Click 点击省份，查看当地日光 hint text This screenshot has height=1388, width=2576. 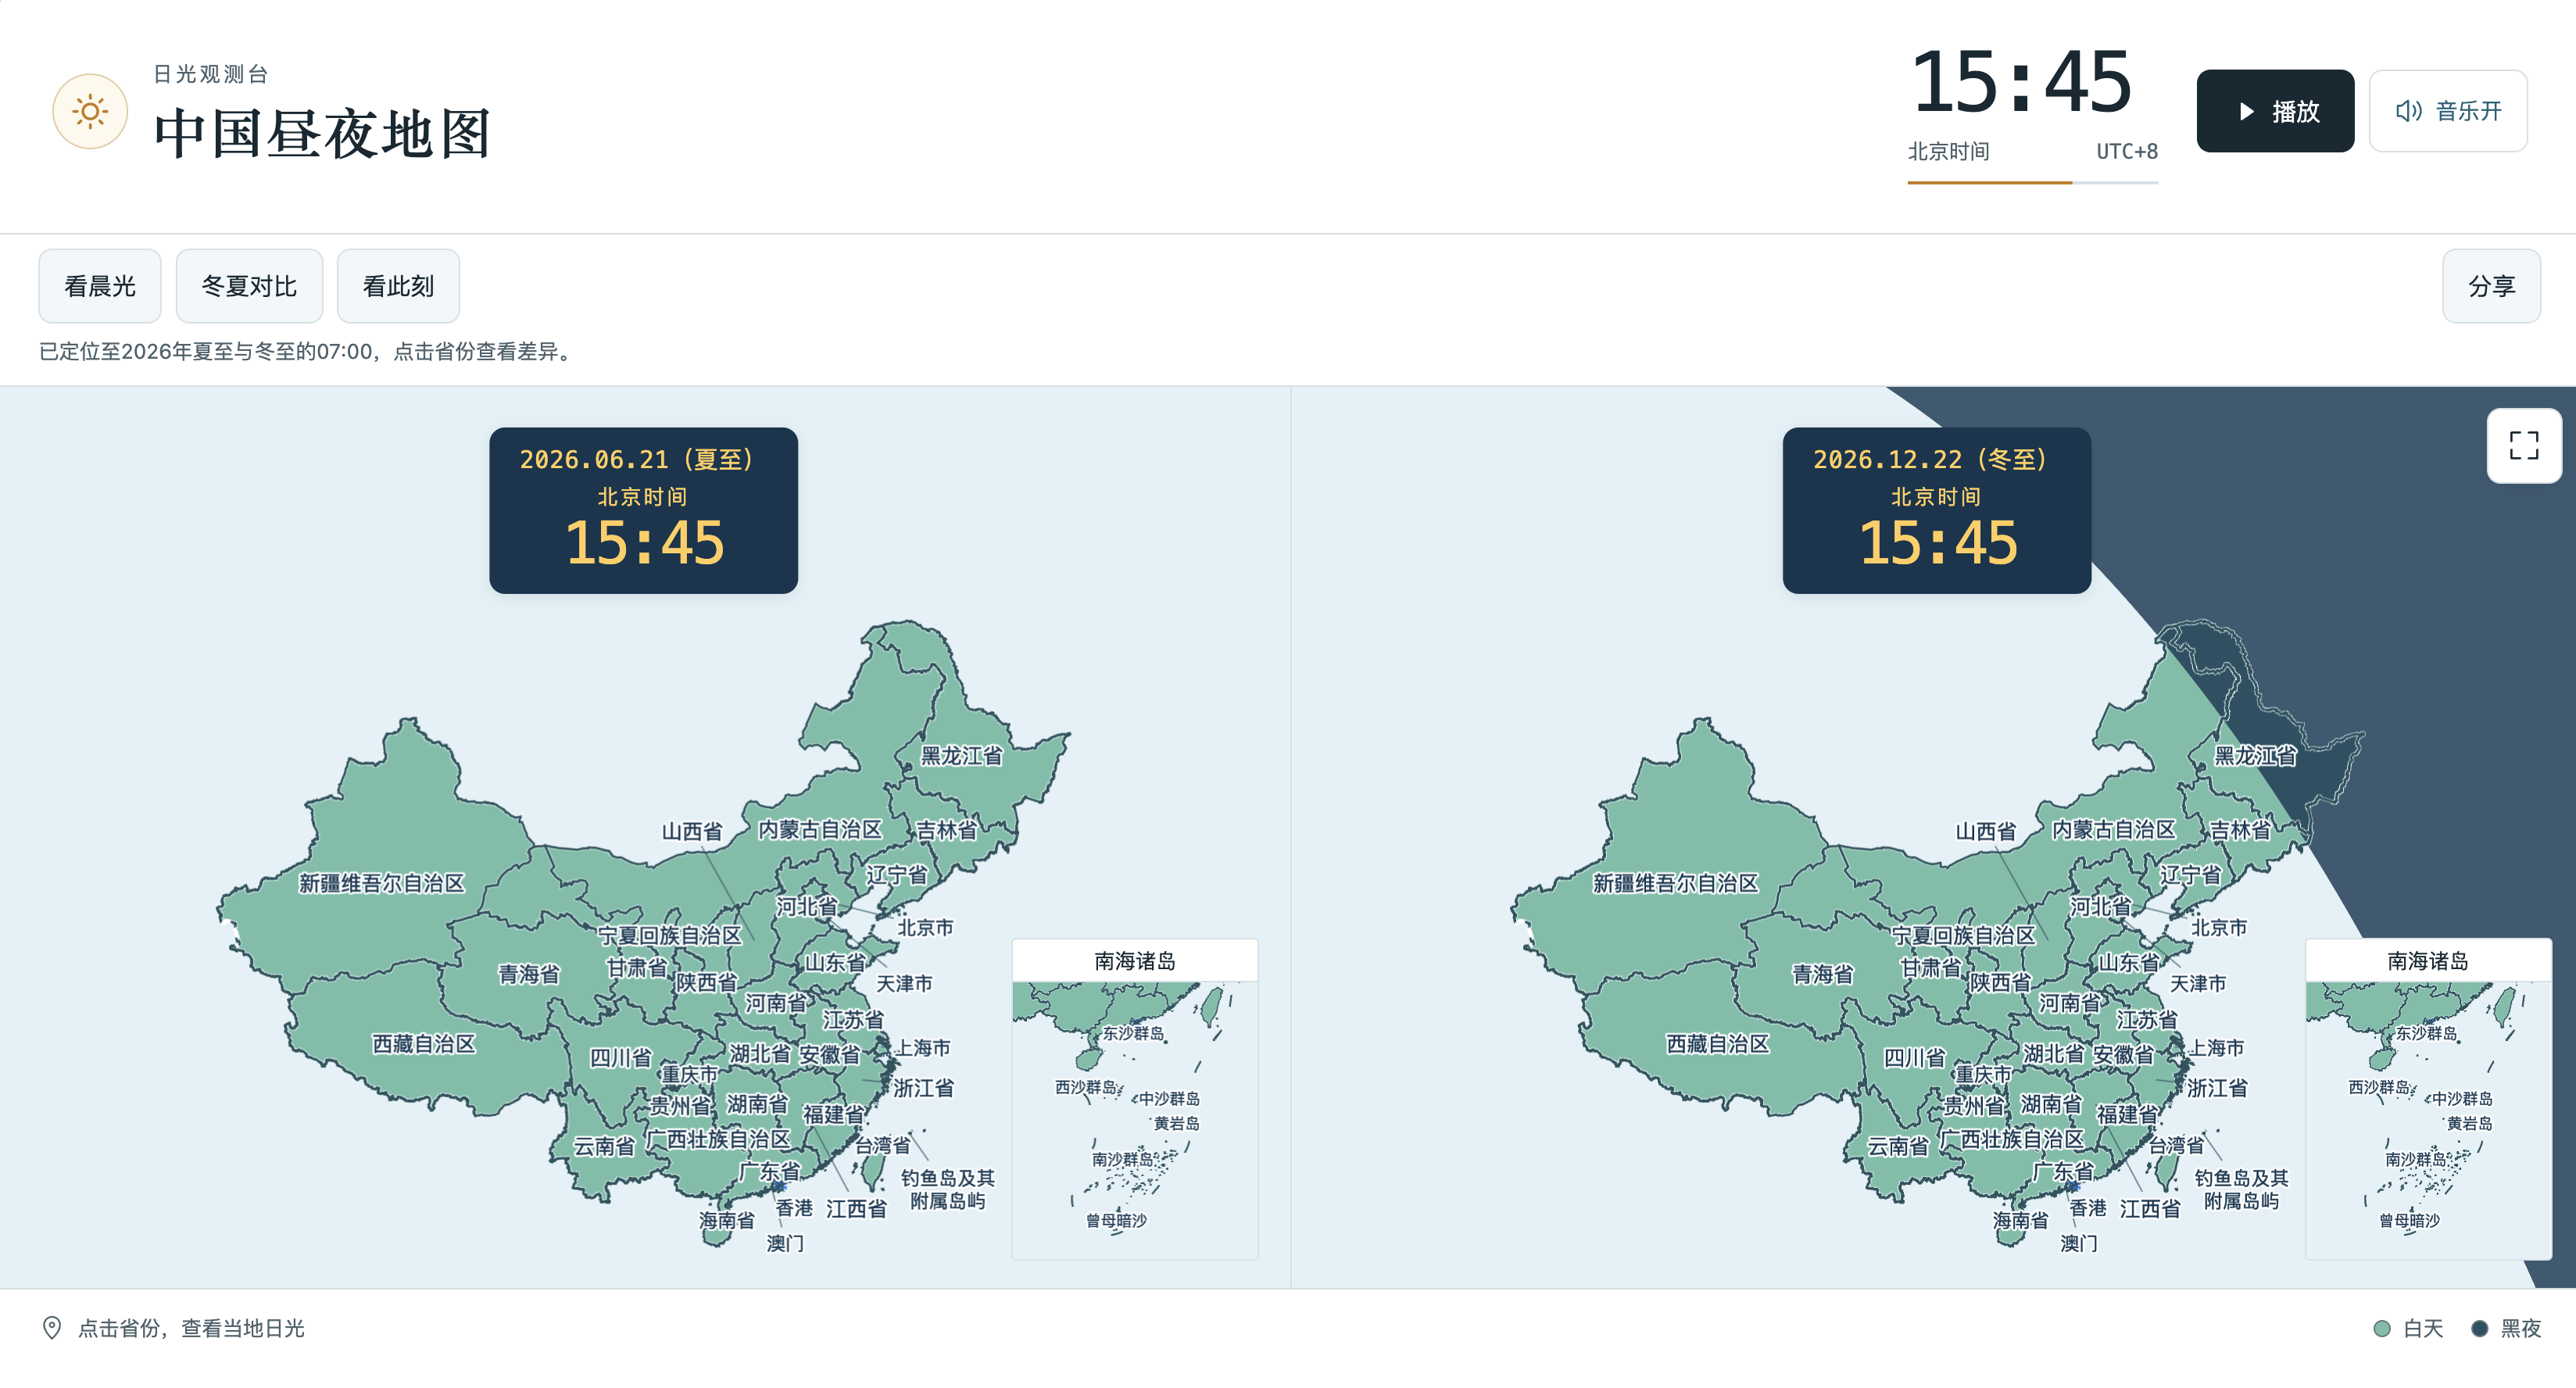tap(191, 1328)
